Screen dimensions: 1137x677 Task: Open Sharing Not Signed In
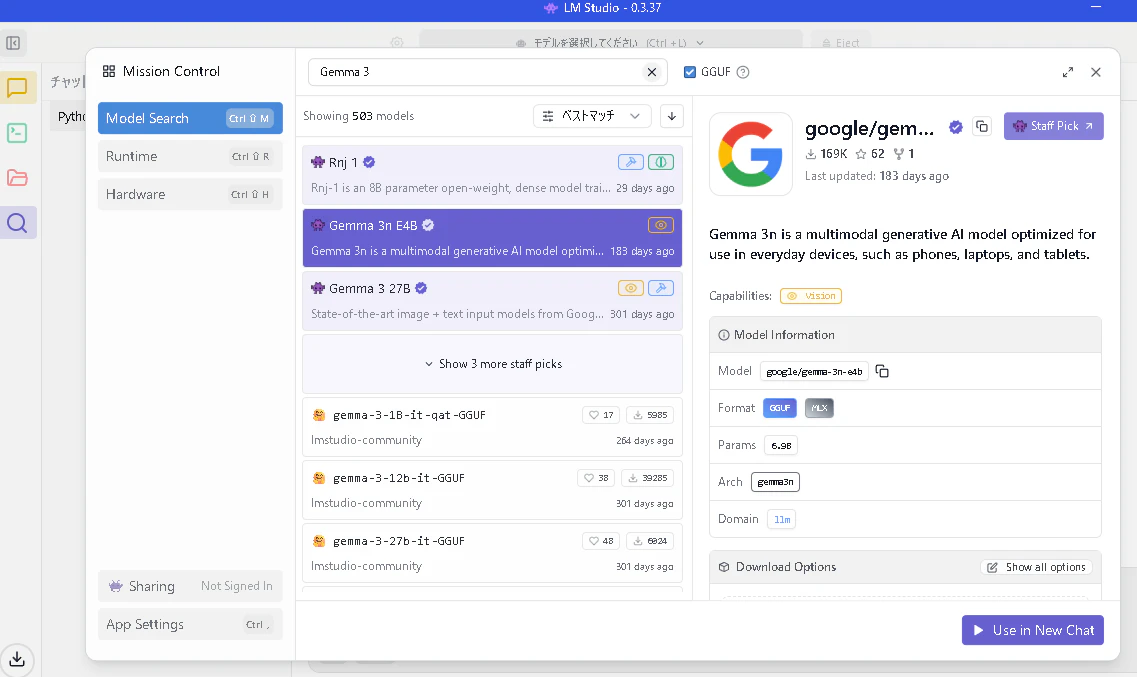coord(190,586)
